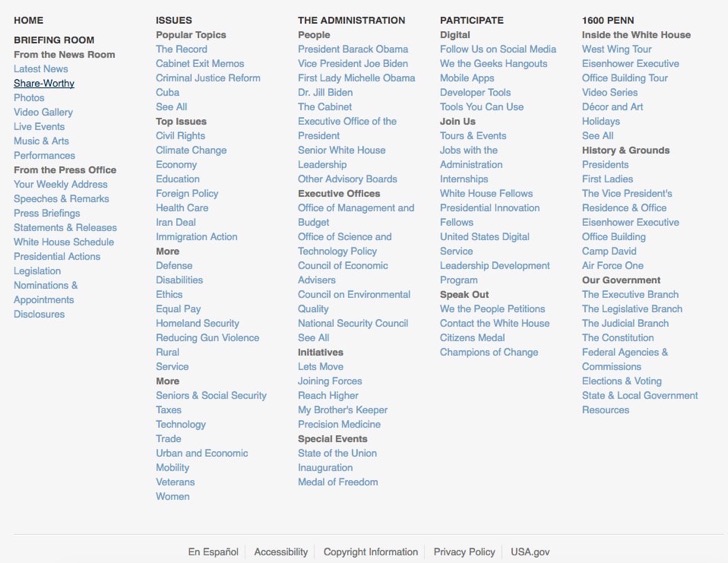Open President Barack Obama page

(x=353, y=49)
